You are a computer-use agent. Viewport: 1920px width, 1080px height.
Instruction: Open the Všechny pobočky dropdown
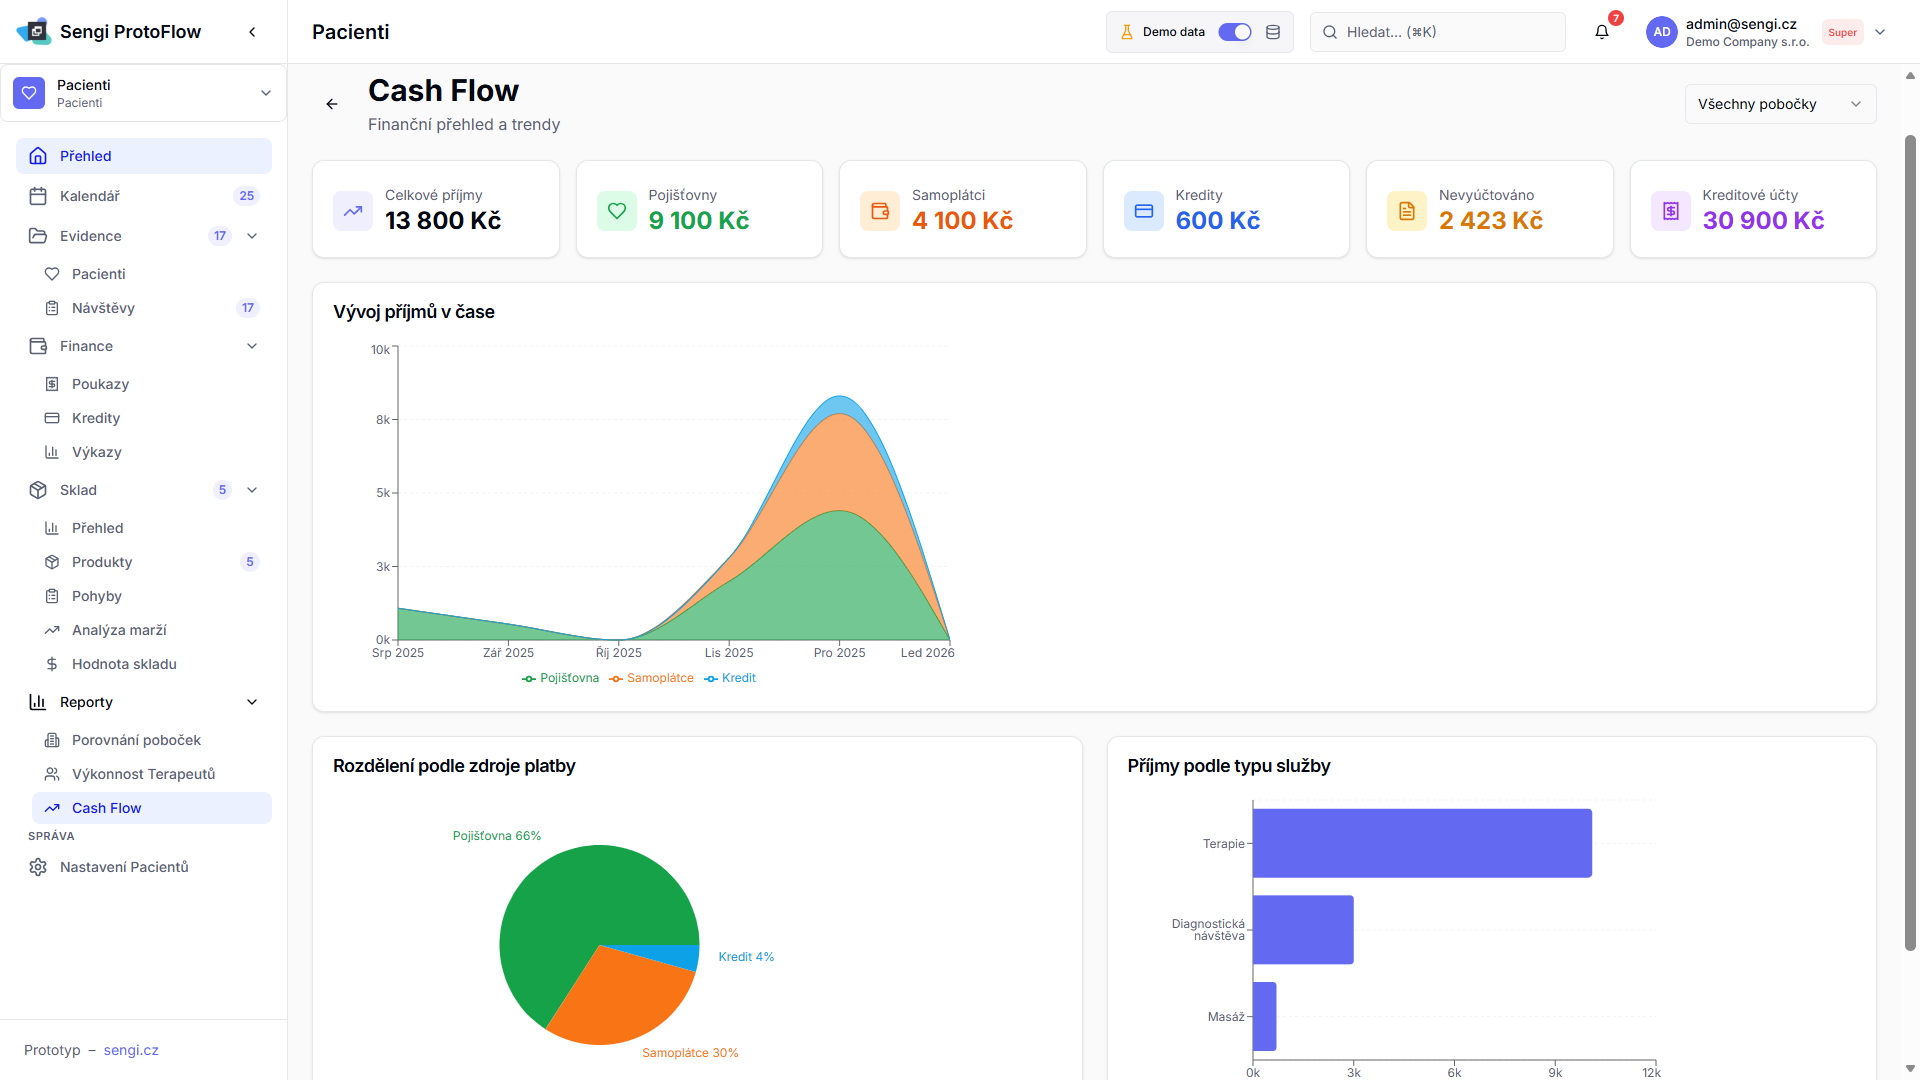pos(1779,104)
